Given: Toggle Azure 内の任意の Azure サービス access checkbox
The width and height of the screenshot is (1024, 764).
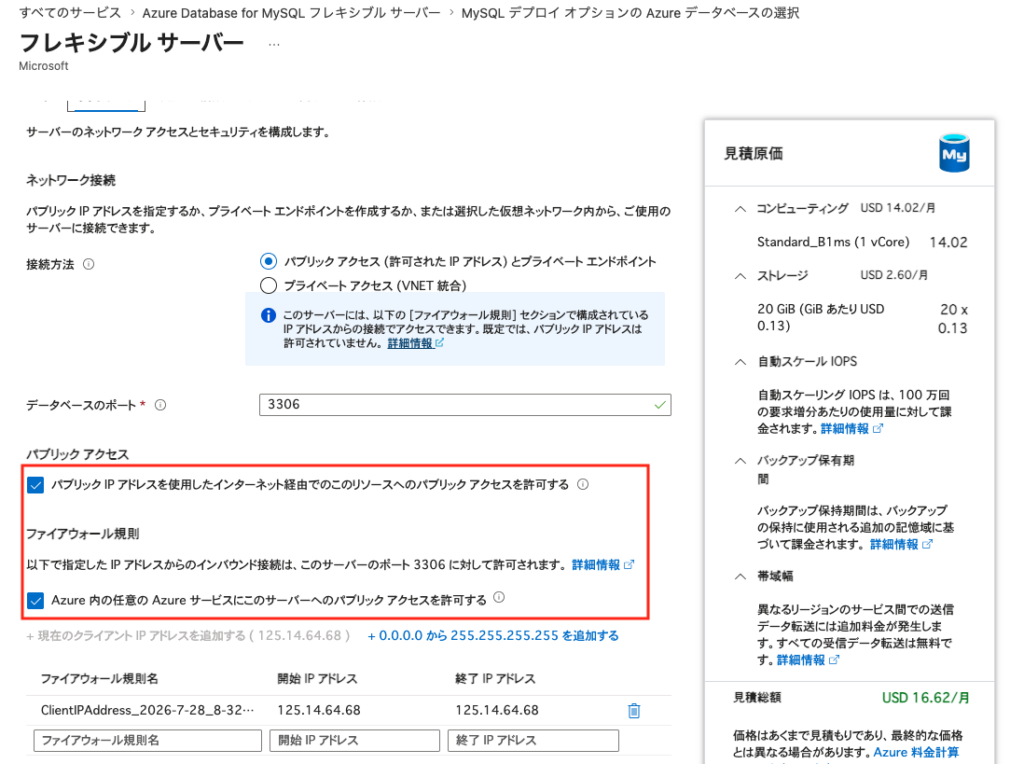Looking at the screenshot, I should [36, 600].
